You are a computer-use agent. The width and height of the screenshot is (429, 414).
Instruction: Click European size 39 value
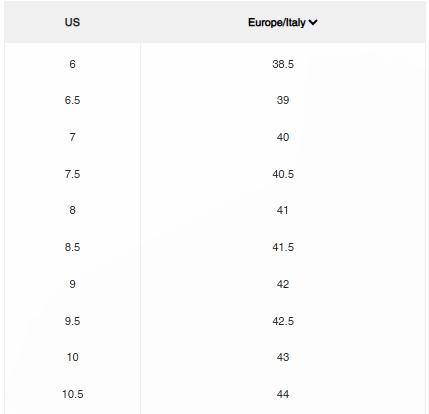click(283, 100)
